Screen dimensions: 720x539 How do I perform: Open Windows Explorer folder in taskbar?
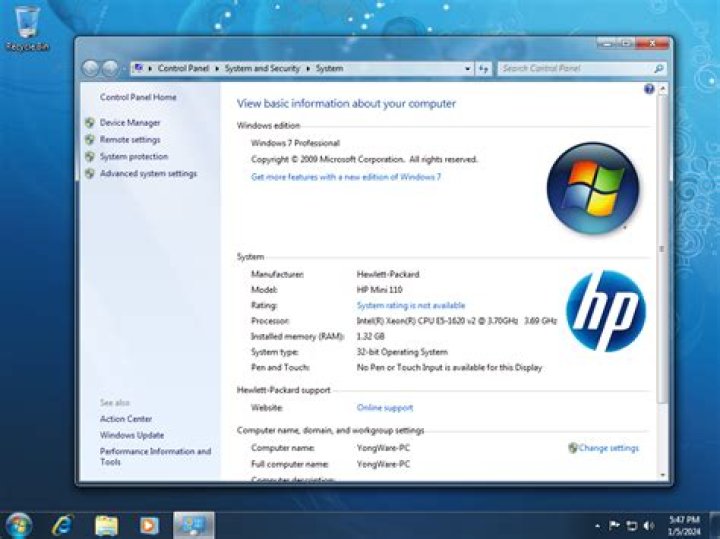click(x=106, y=526)
